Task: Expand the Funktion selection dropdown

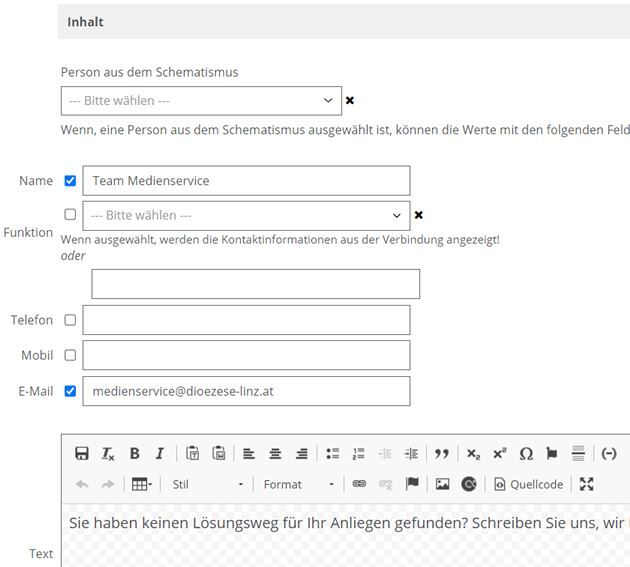Action: click(x=245, y=215)
